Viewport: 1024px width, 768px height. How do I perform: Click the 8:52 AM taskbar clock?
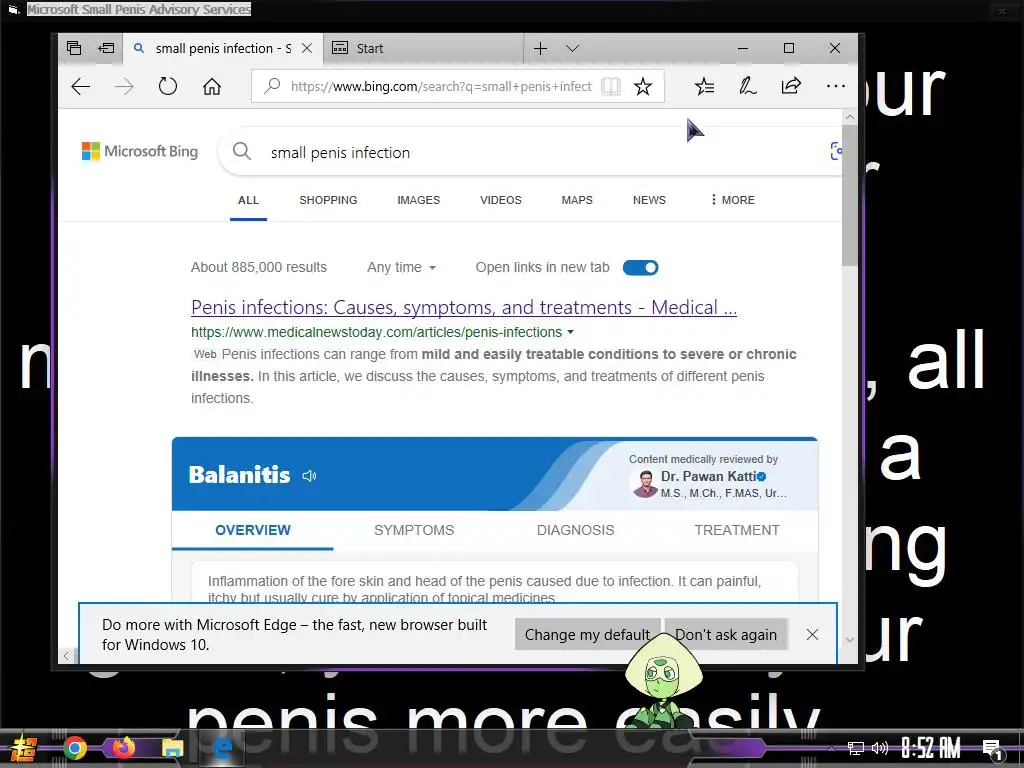[x=931, y=748]
